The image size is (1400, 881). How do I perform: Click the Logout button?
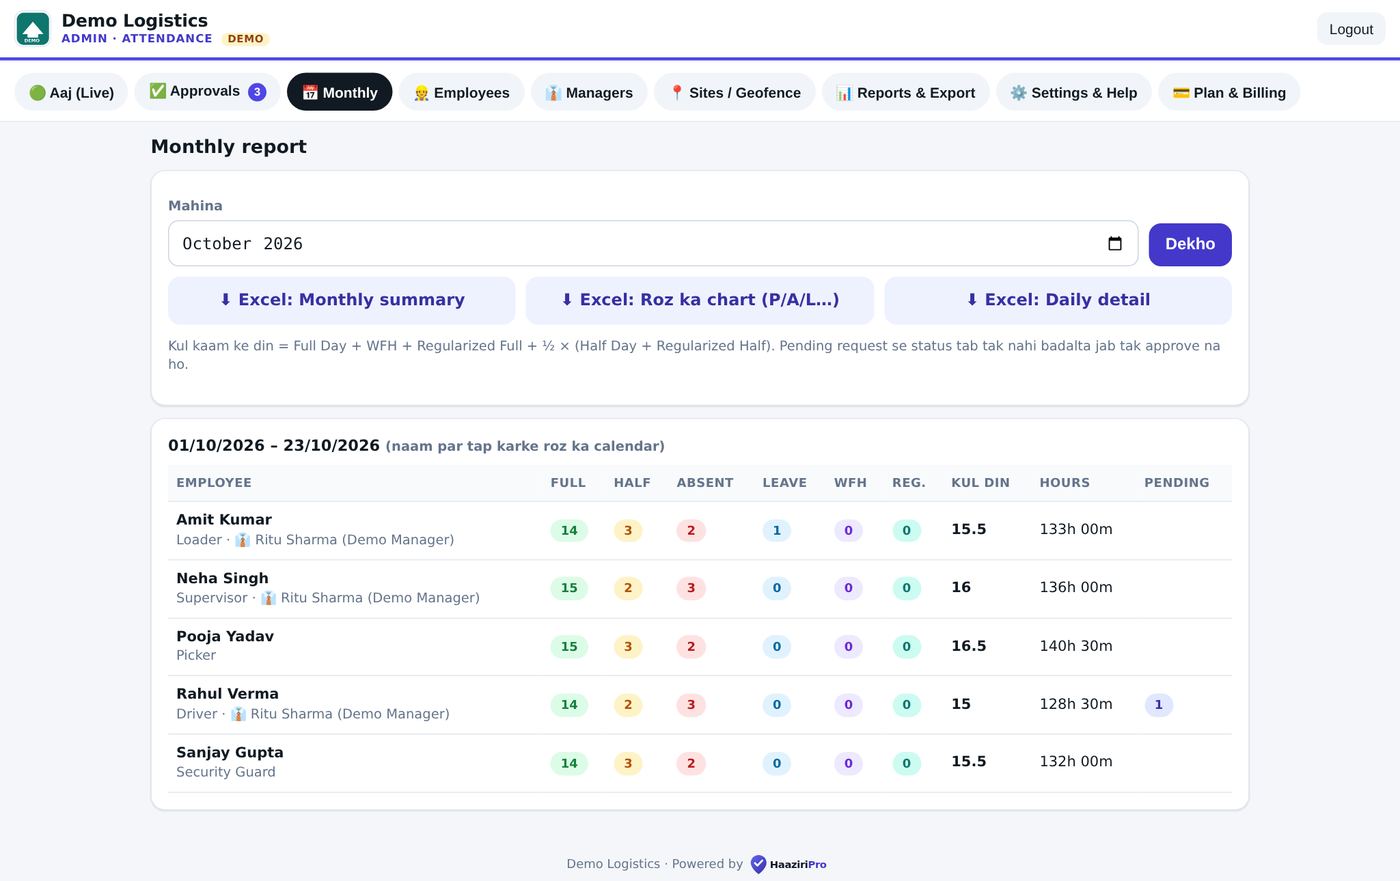tap(1351, 29)
